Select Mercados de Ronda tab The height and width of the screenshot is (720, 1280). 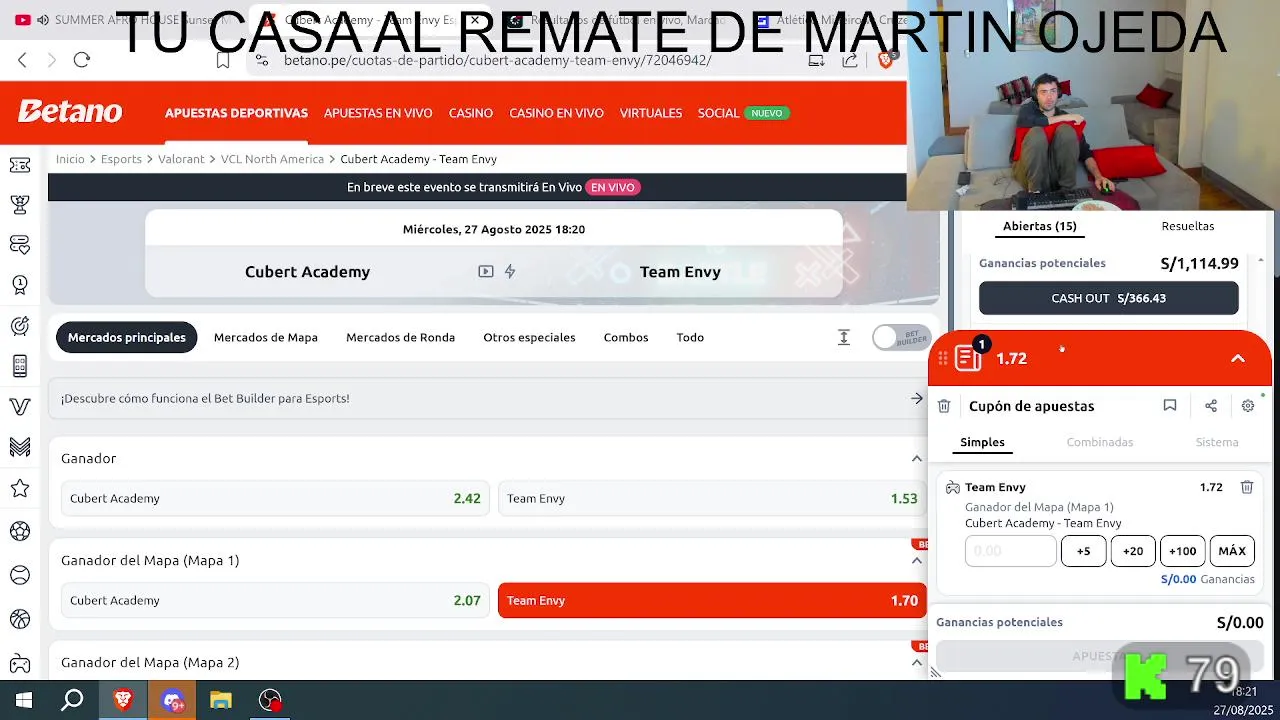coord(400,337)
